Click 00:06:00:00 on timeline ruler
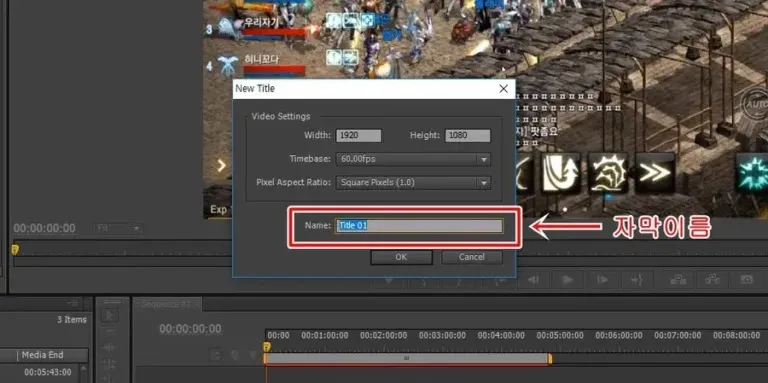Image resolution: width=768 pixels, height=383 pixels. tap(619, 335)
